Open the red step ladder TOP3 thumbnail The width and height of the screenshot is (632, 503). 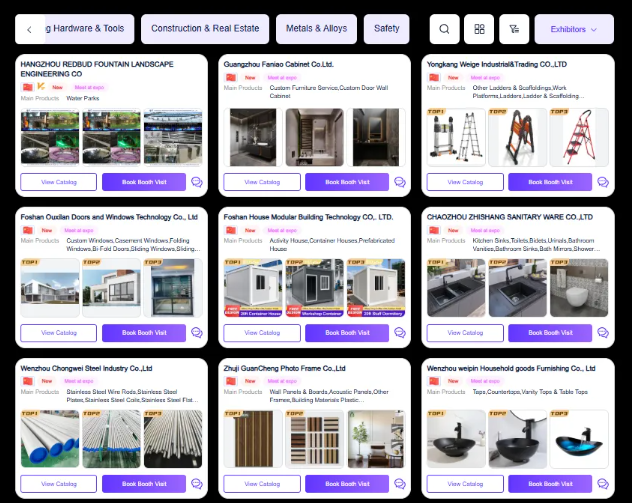pyautogui.click(x=579, y=137)
